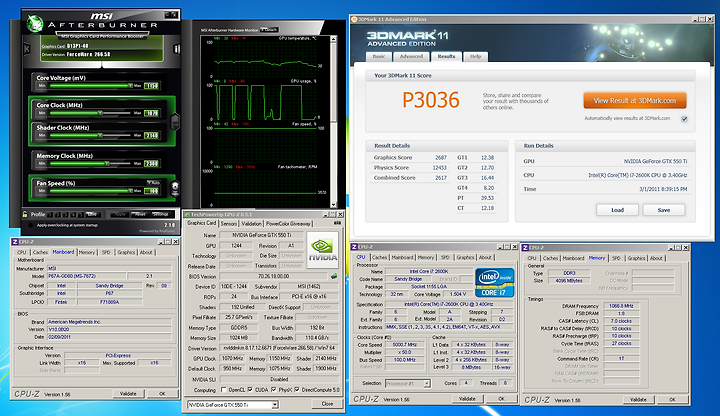Open Caches tab in CPU-Z processor window
720x416 pixels.
point(379,258)
